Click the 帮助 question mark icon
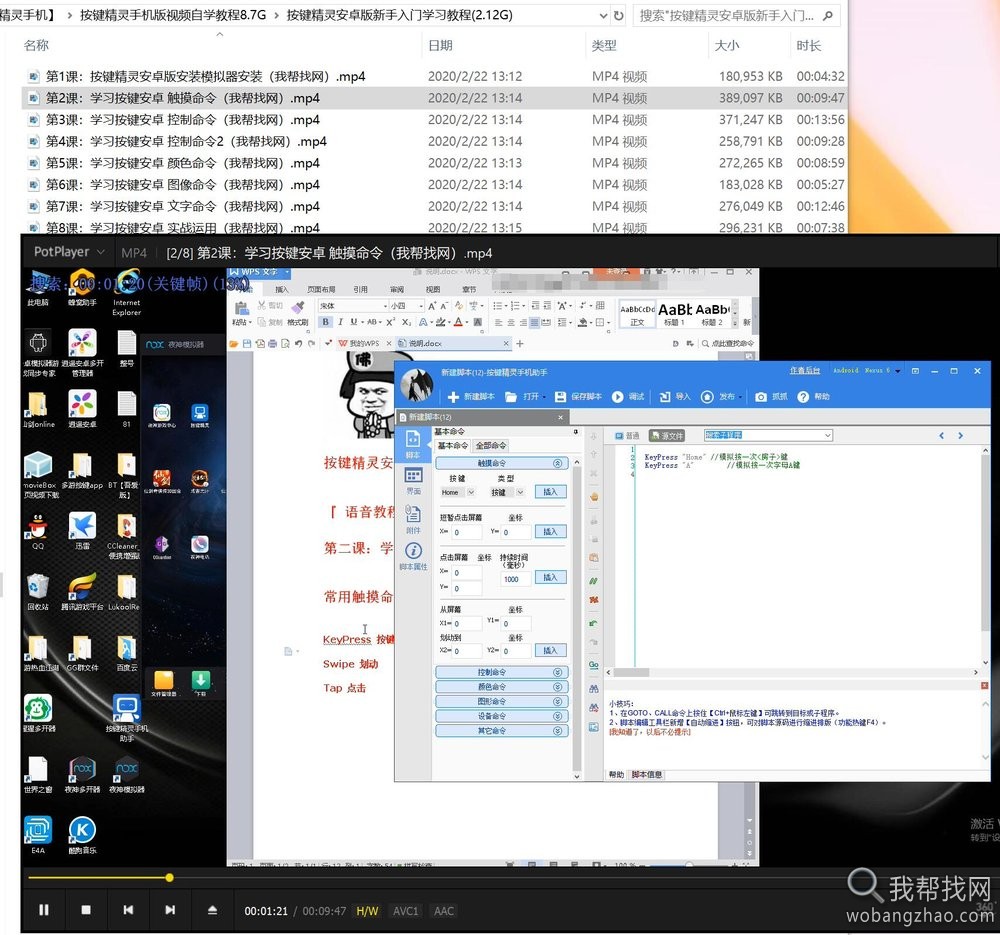1000x935 pixels. (803, 397)
